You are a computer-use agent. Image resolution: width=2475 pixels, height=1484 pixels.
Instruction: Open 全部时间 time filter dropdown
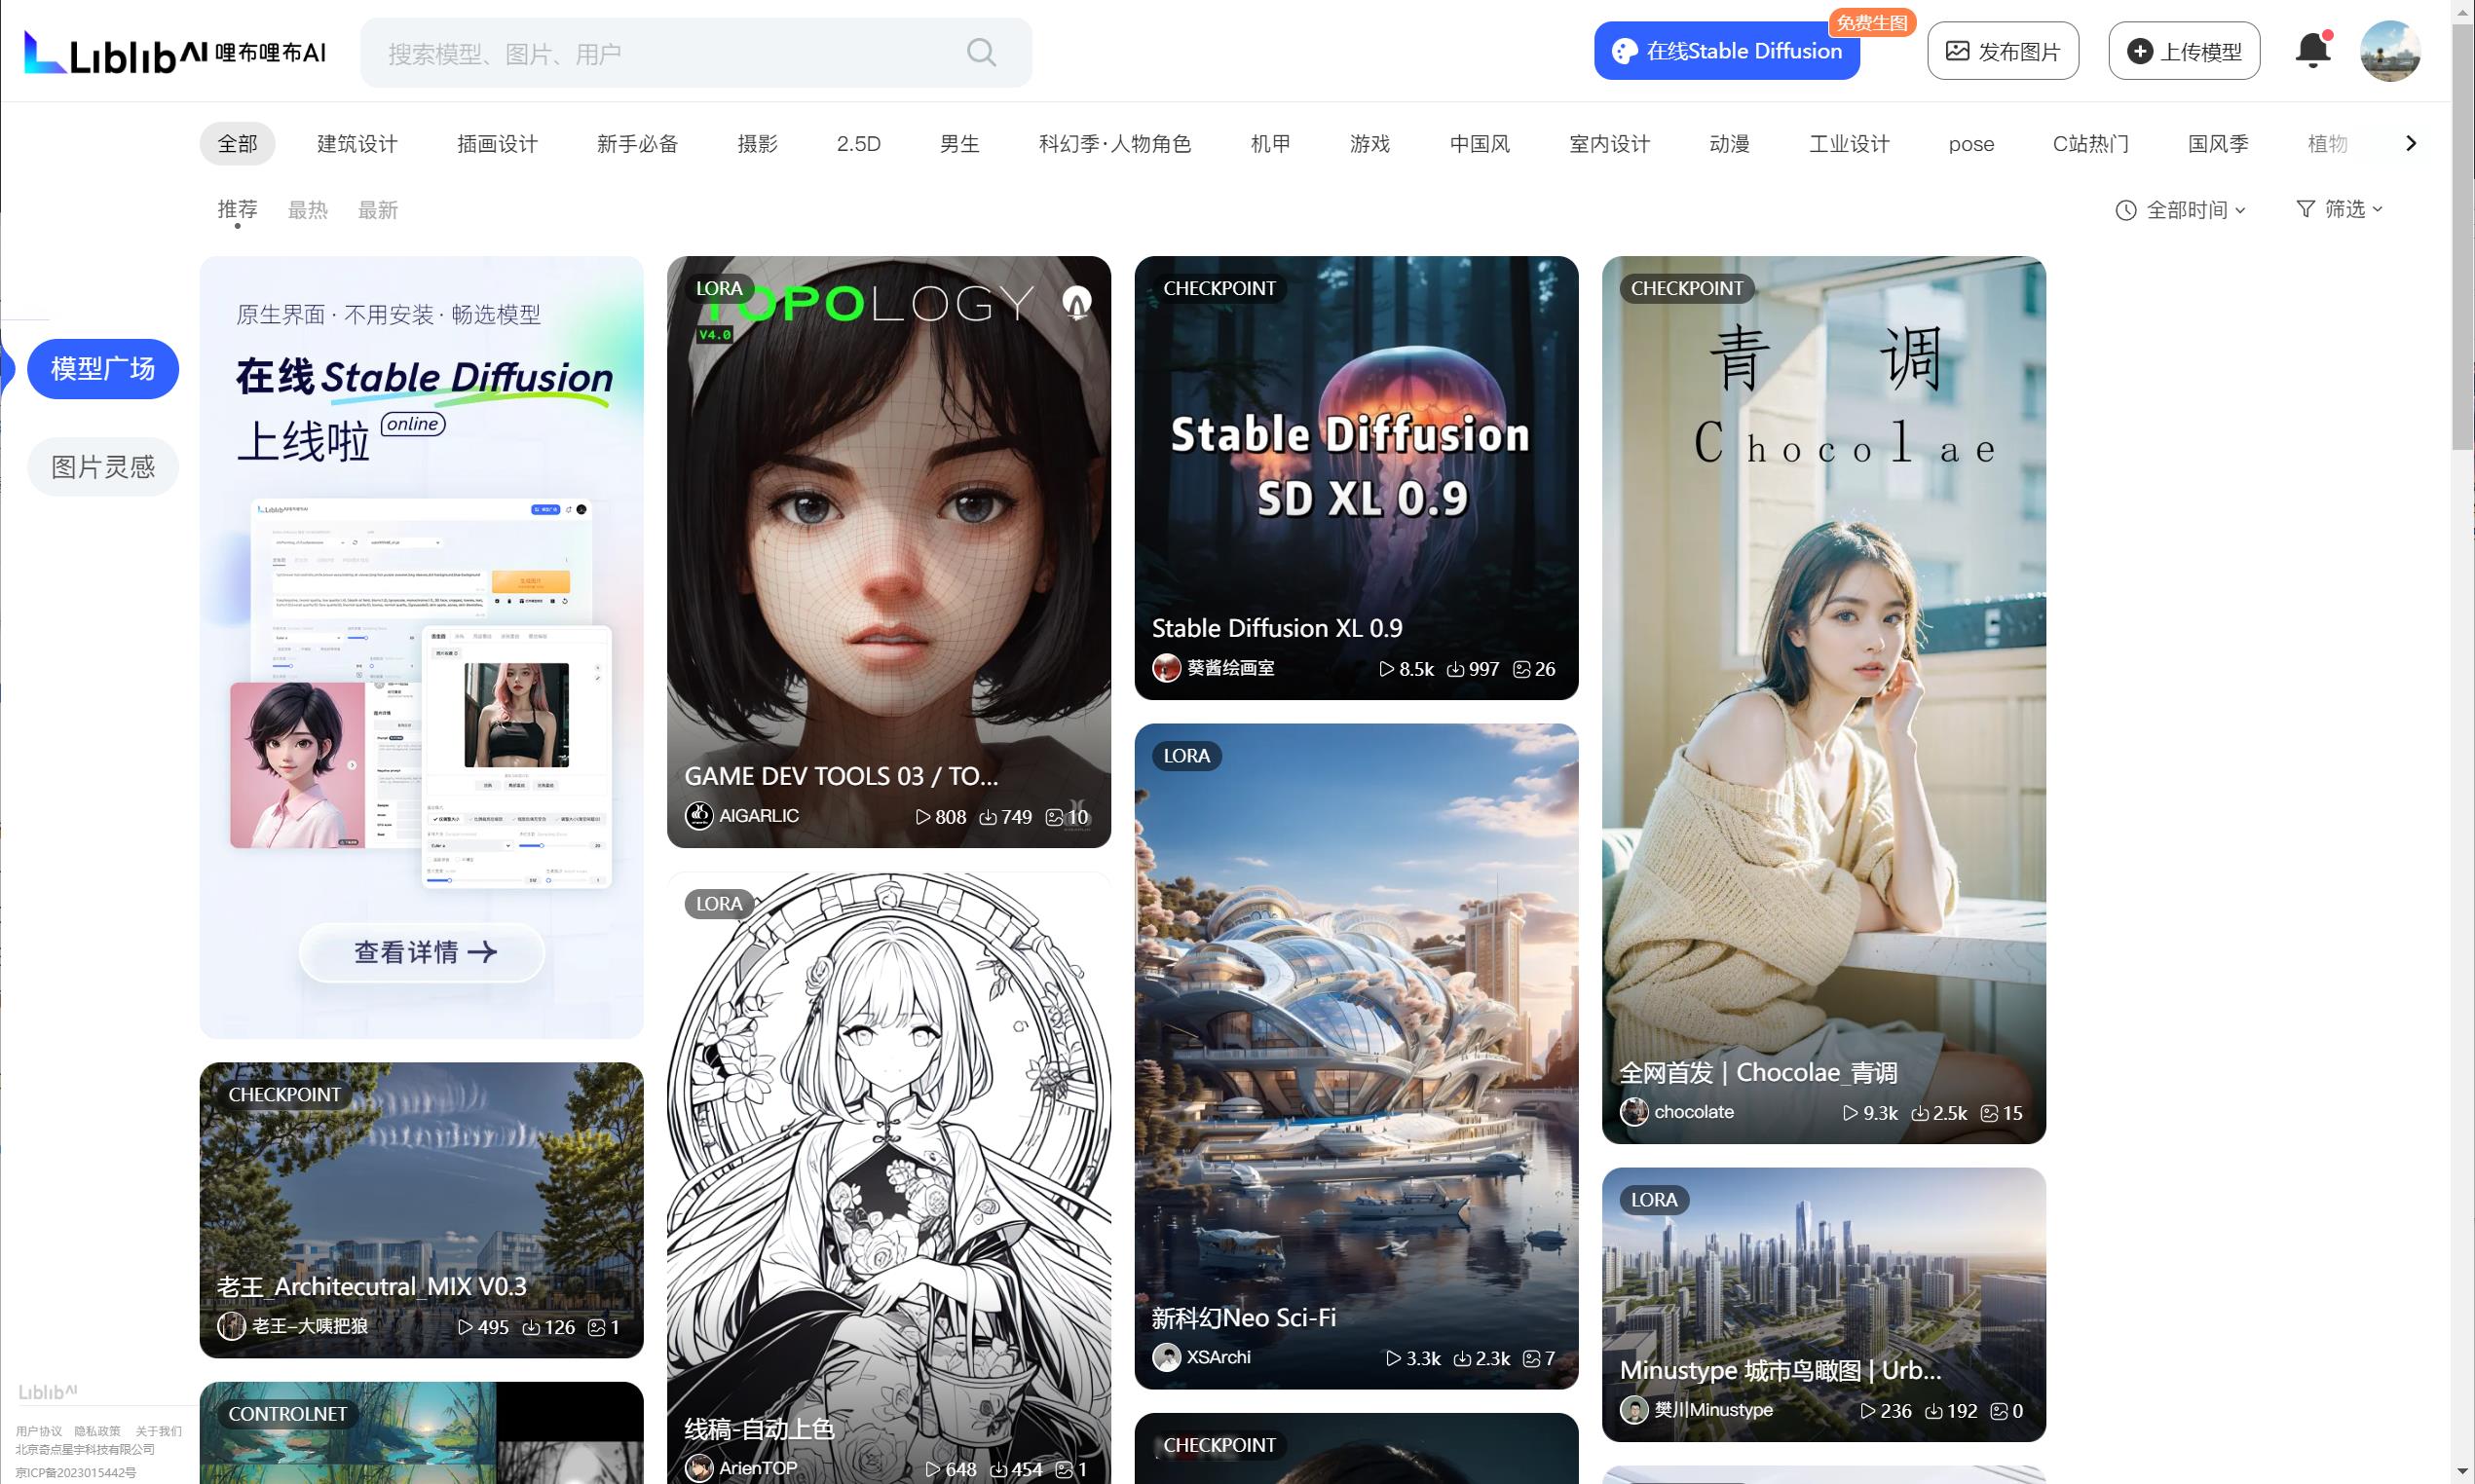tap(2181, 210)
